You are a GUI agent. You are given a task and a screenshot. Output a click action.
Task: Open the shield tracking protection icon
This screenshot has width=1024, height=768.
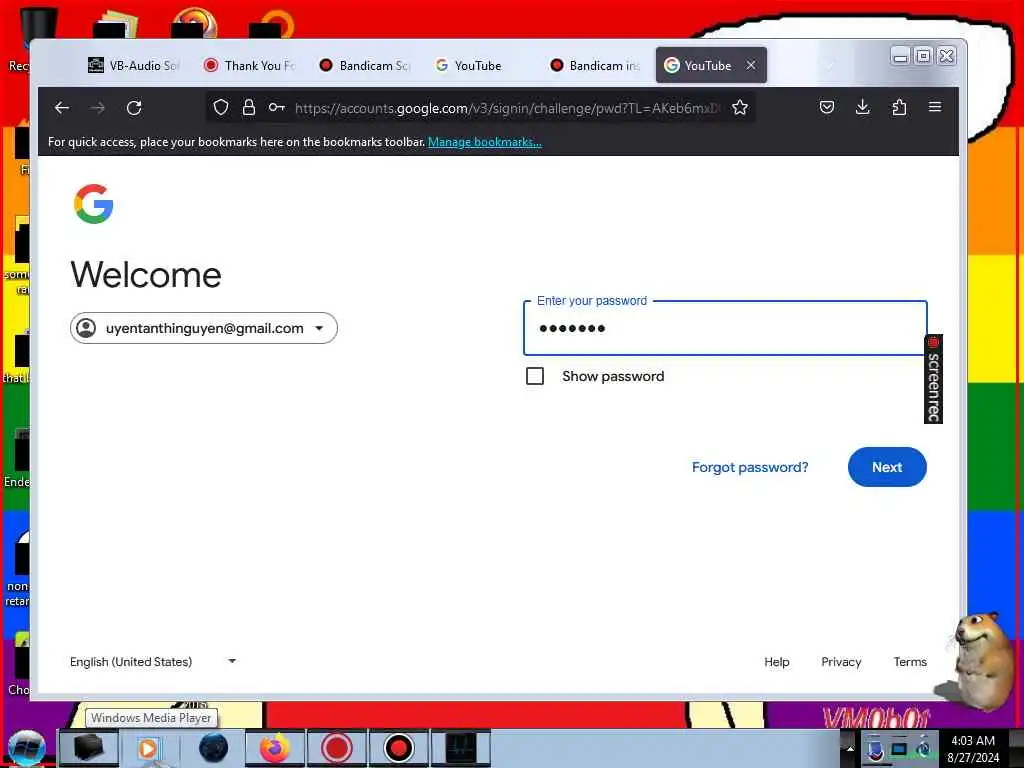tap(221, 107)
